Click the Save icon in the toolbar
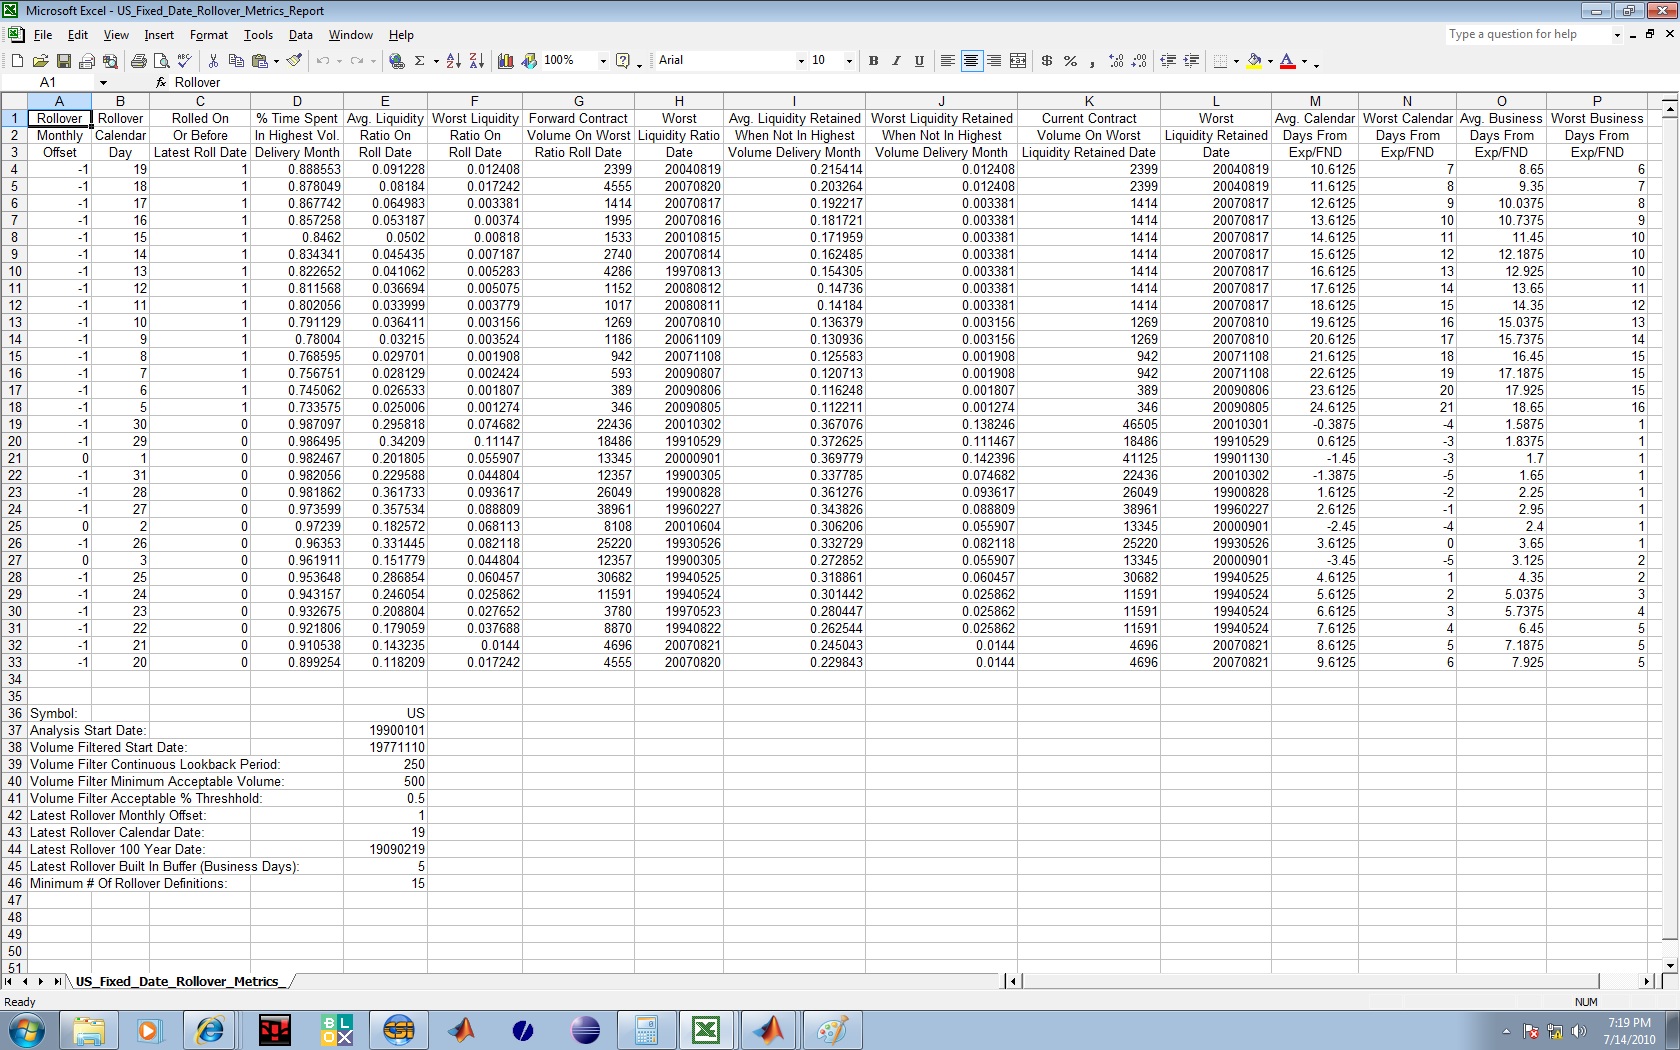1680x1050 pixels. [x=63, y=61]
